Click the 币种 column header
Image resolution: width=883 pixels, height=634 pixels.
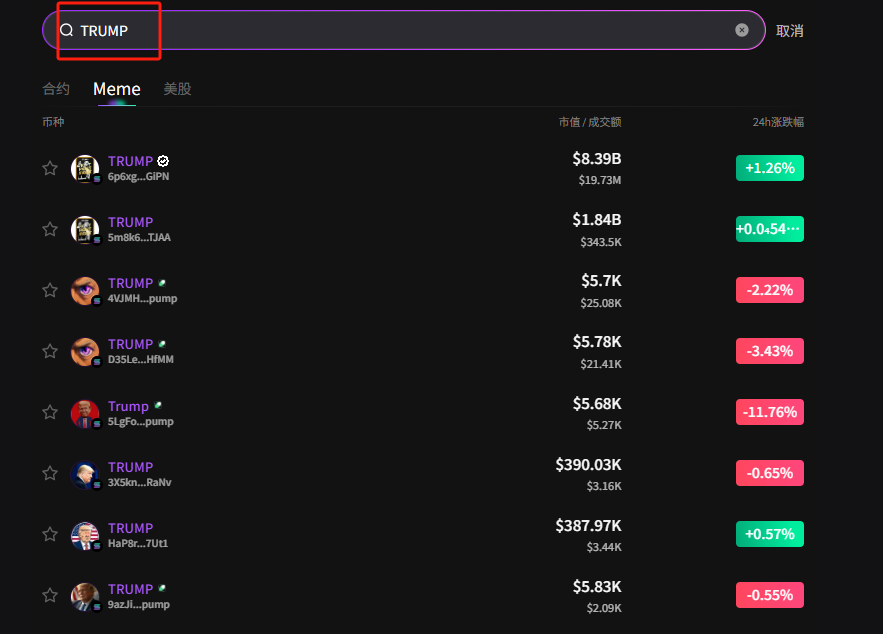[x=53, y=122]
